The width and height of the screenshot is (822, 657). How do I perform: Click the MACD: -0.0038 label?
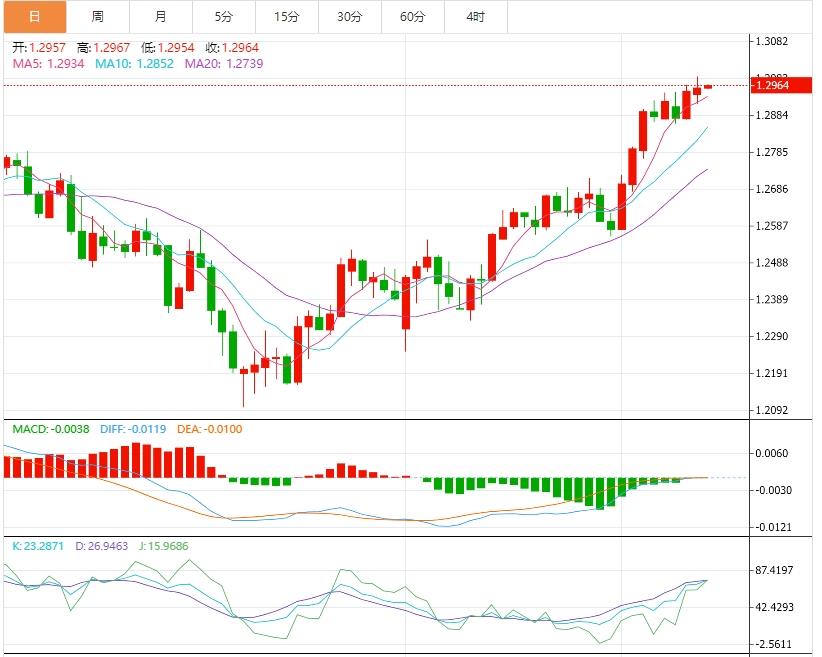coord(50,429)
